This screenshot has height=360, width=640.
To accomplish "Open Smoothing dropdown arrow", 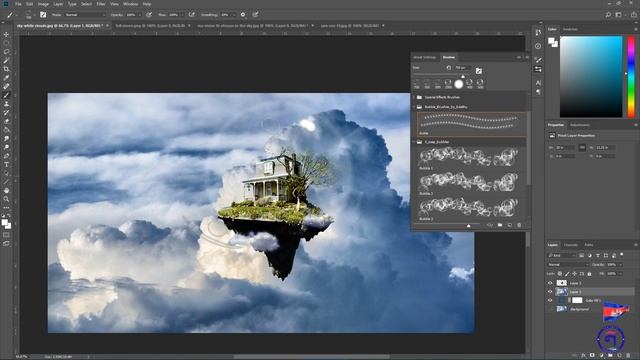I will [233, 15].
